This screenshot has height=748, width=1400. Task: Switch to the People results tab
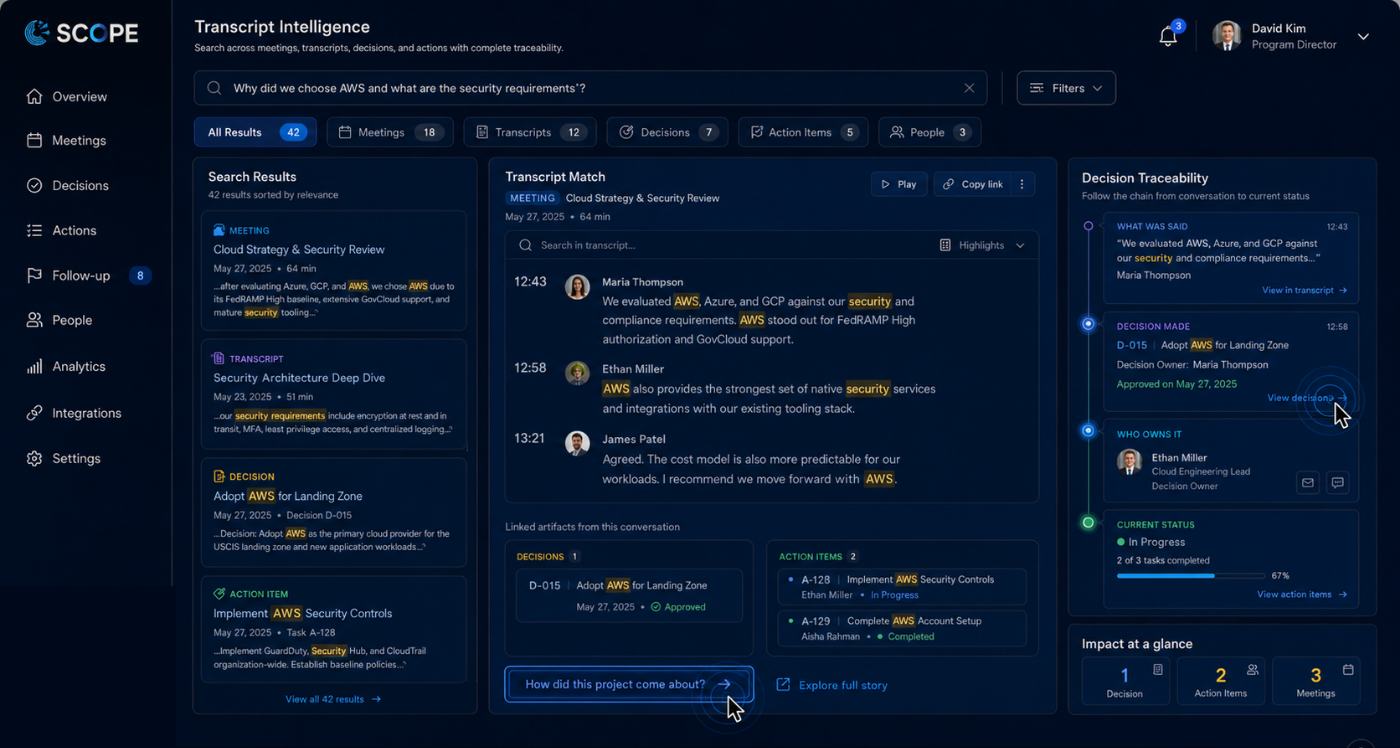tap(929, 132)
